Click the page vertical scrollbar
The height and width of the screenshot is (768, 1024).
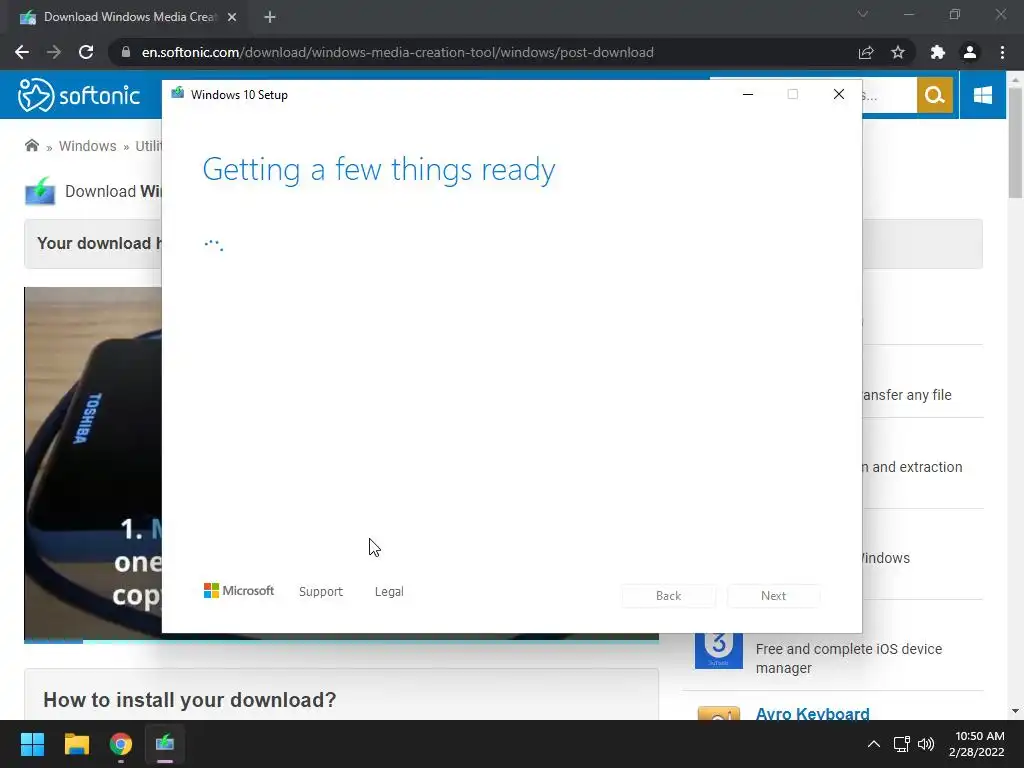(1015, 142)
